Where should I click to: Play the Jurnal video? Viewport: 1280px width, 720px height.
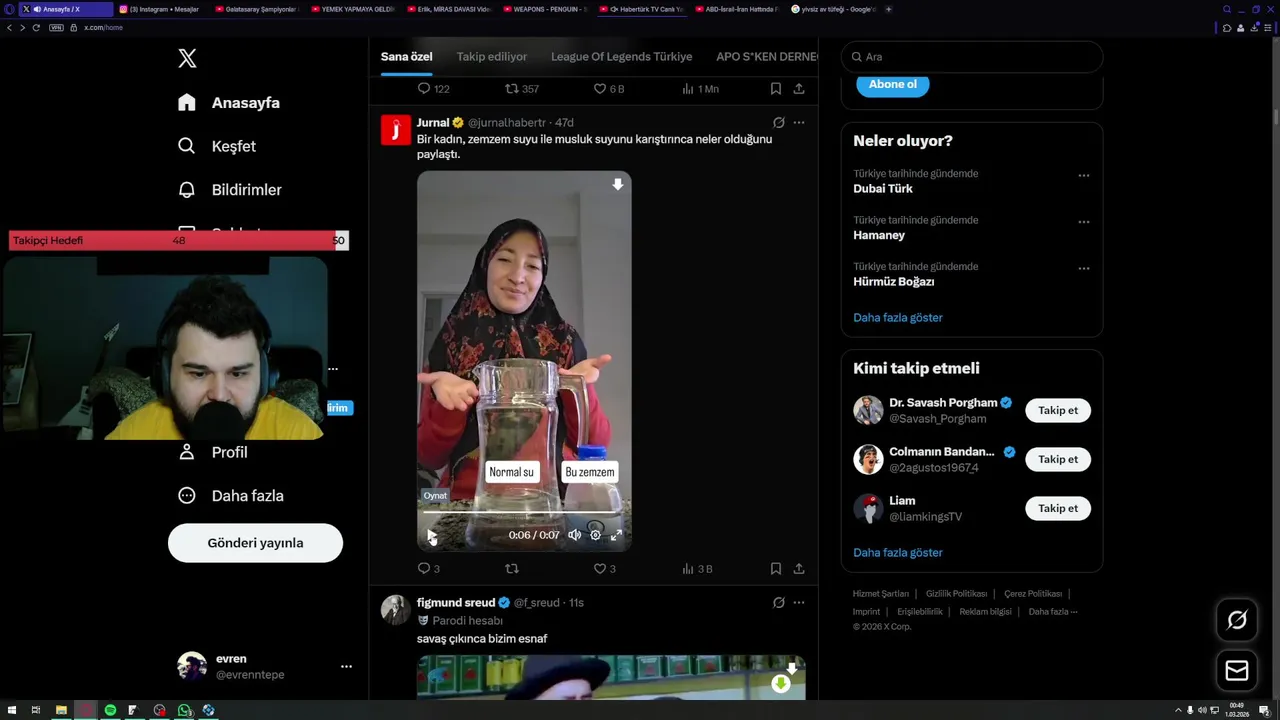tap(432, 535)
